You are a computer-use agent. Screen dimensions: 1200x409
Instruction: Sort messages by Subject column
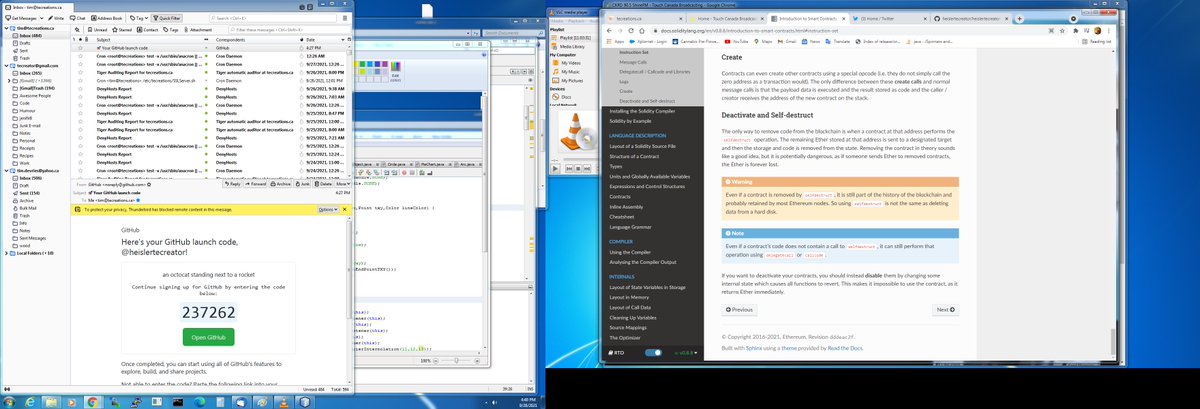150,40
